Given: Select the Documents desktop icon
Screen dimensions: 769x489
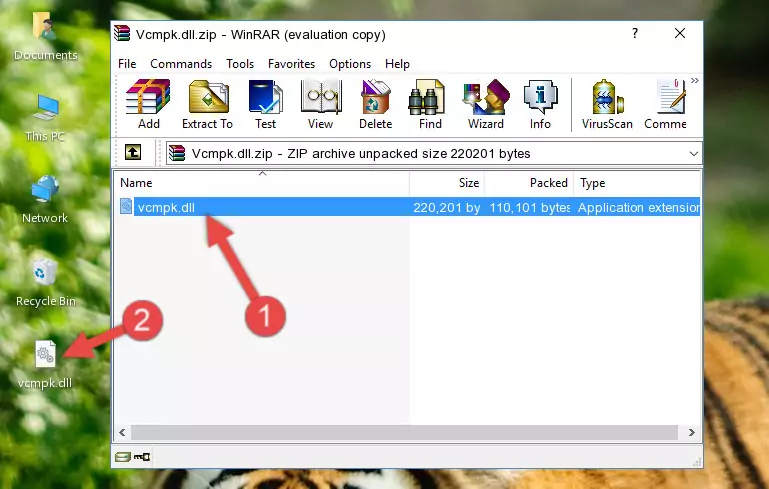Looking at the screenshot, I should tap(45, 37).
